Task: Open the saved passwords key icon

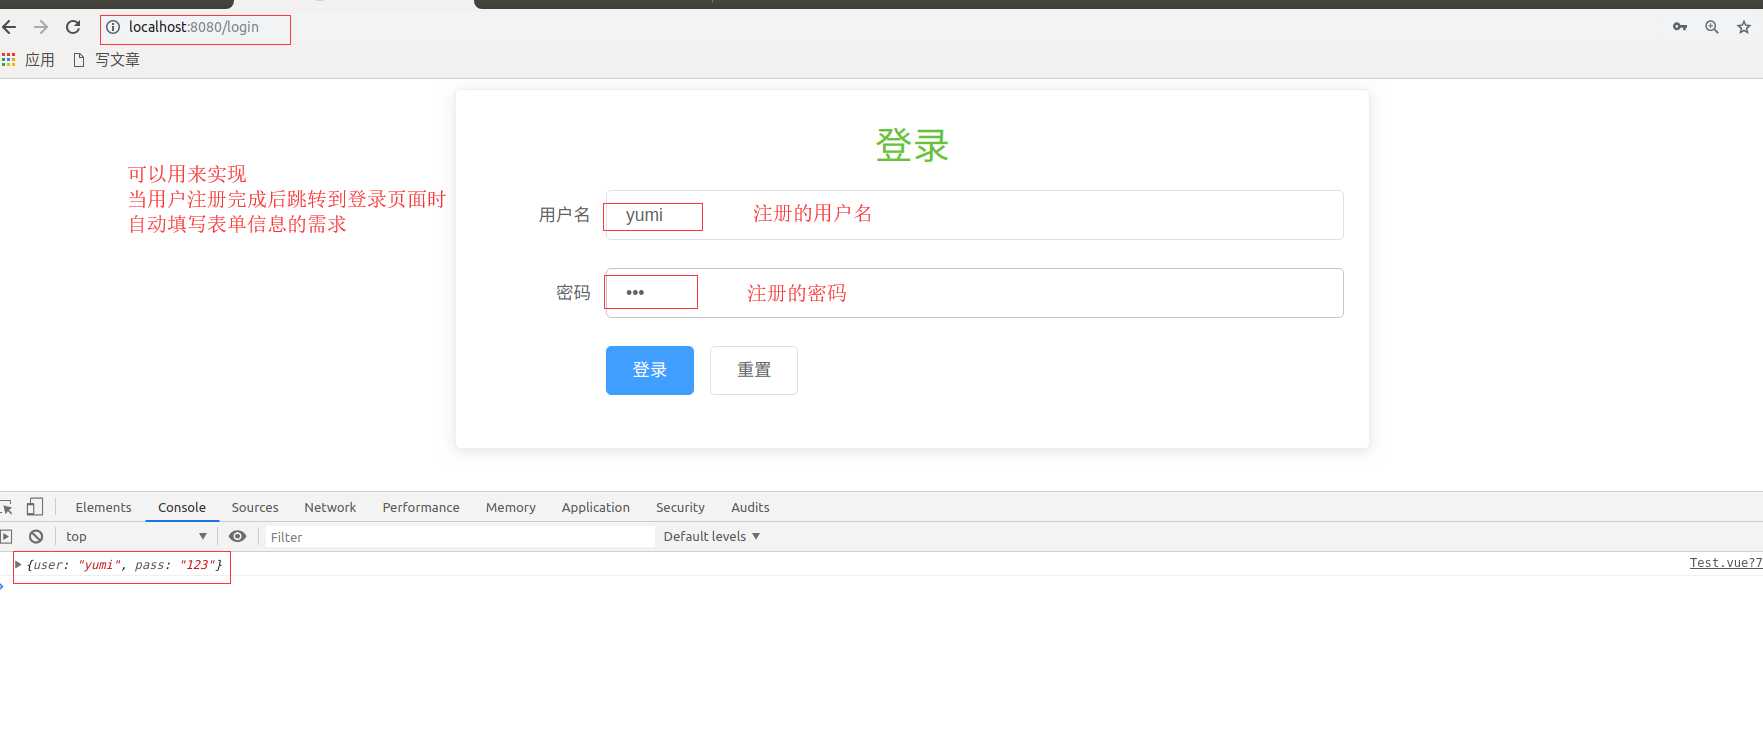Action: (x=1680, y=27)
